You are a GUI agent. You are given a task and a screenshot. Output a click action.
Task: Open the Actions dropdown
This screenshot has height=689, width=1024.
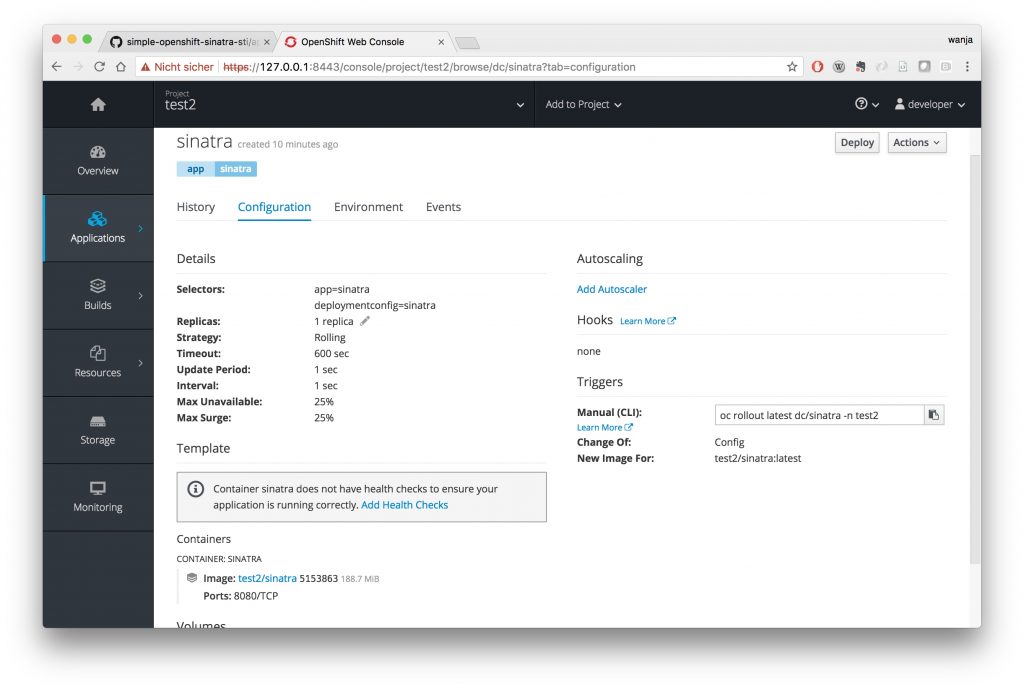point(916,142)
